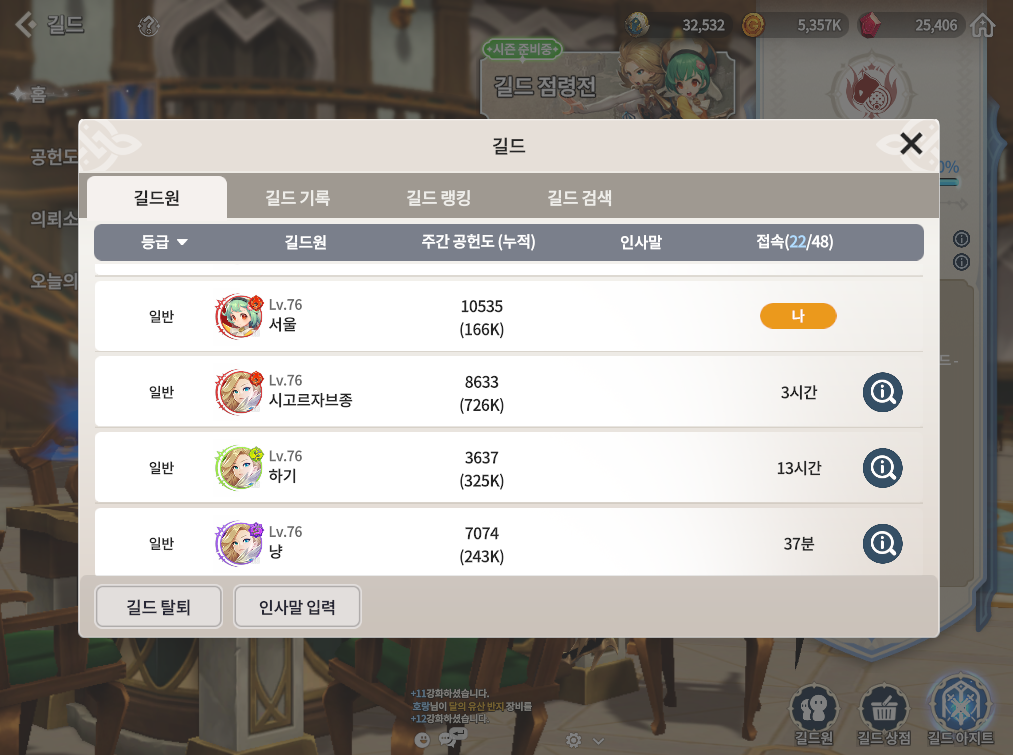Click the 인사말 입력 button
Image resolution: width=1013 pixels, height=755 pixels.
coord(297,606)
